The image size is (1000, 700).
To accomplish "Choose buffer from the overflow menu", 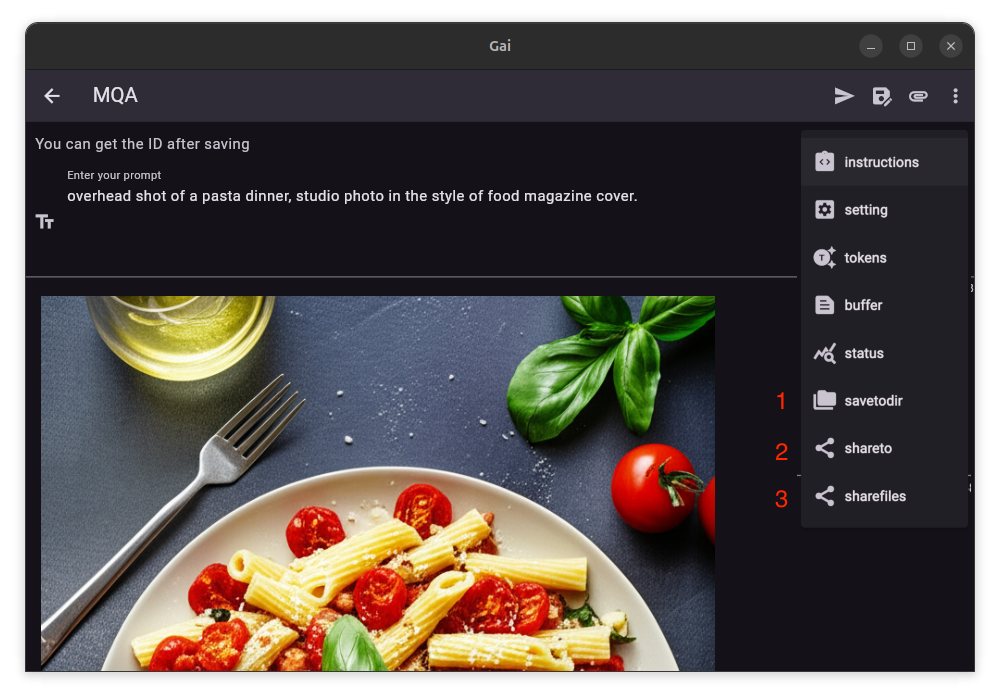I will [863, 305].
